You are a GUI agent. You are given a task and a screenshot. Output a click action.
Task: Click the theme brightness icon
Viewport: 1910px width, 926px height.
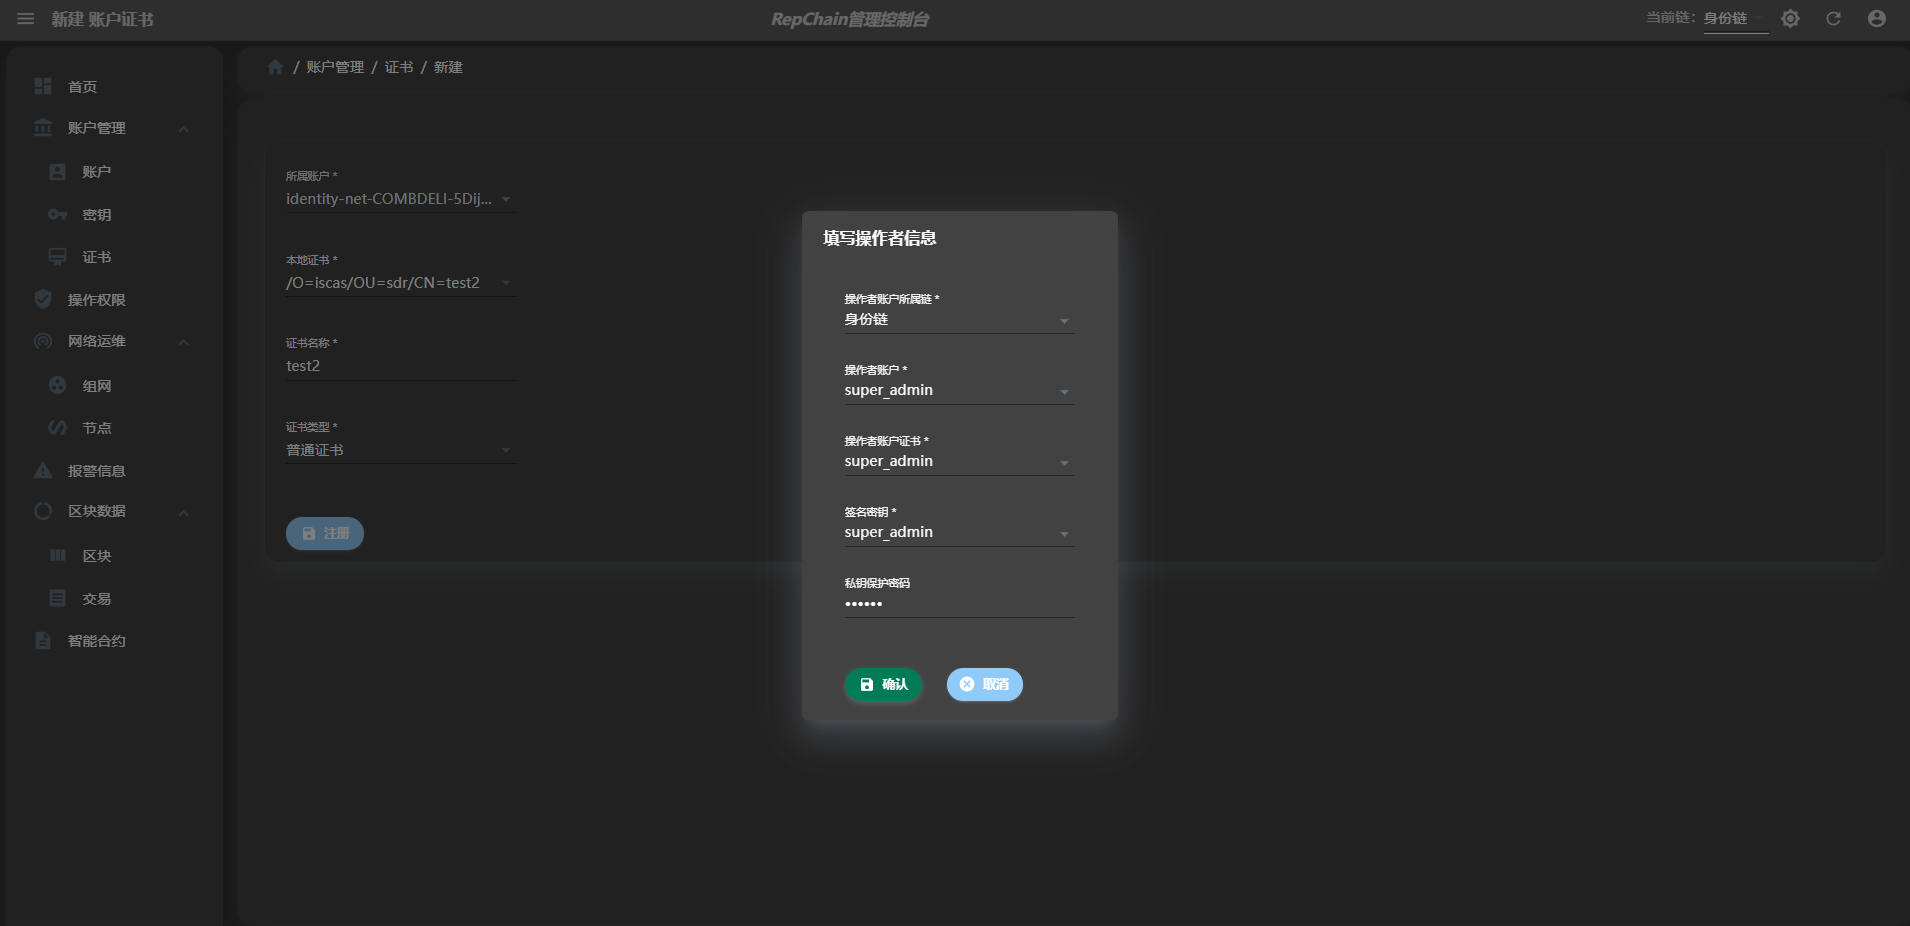[1790, 19]
